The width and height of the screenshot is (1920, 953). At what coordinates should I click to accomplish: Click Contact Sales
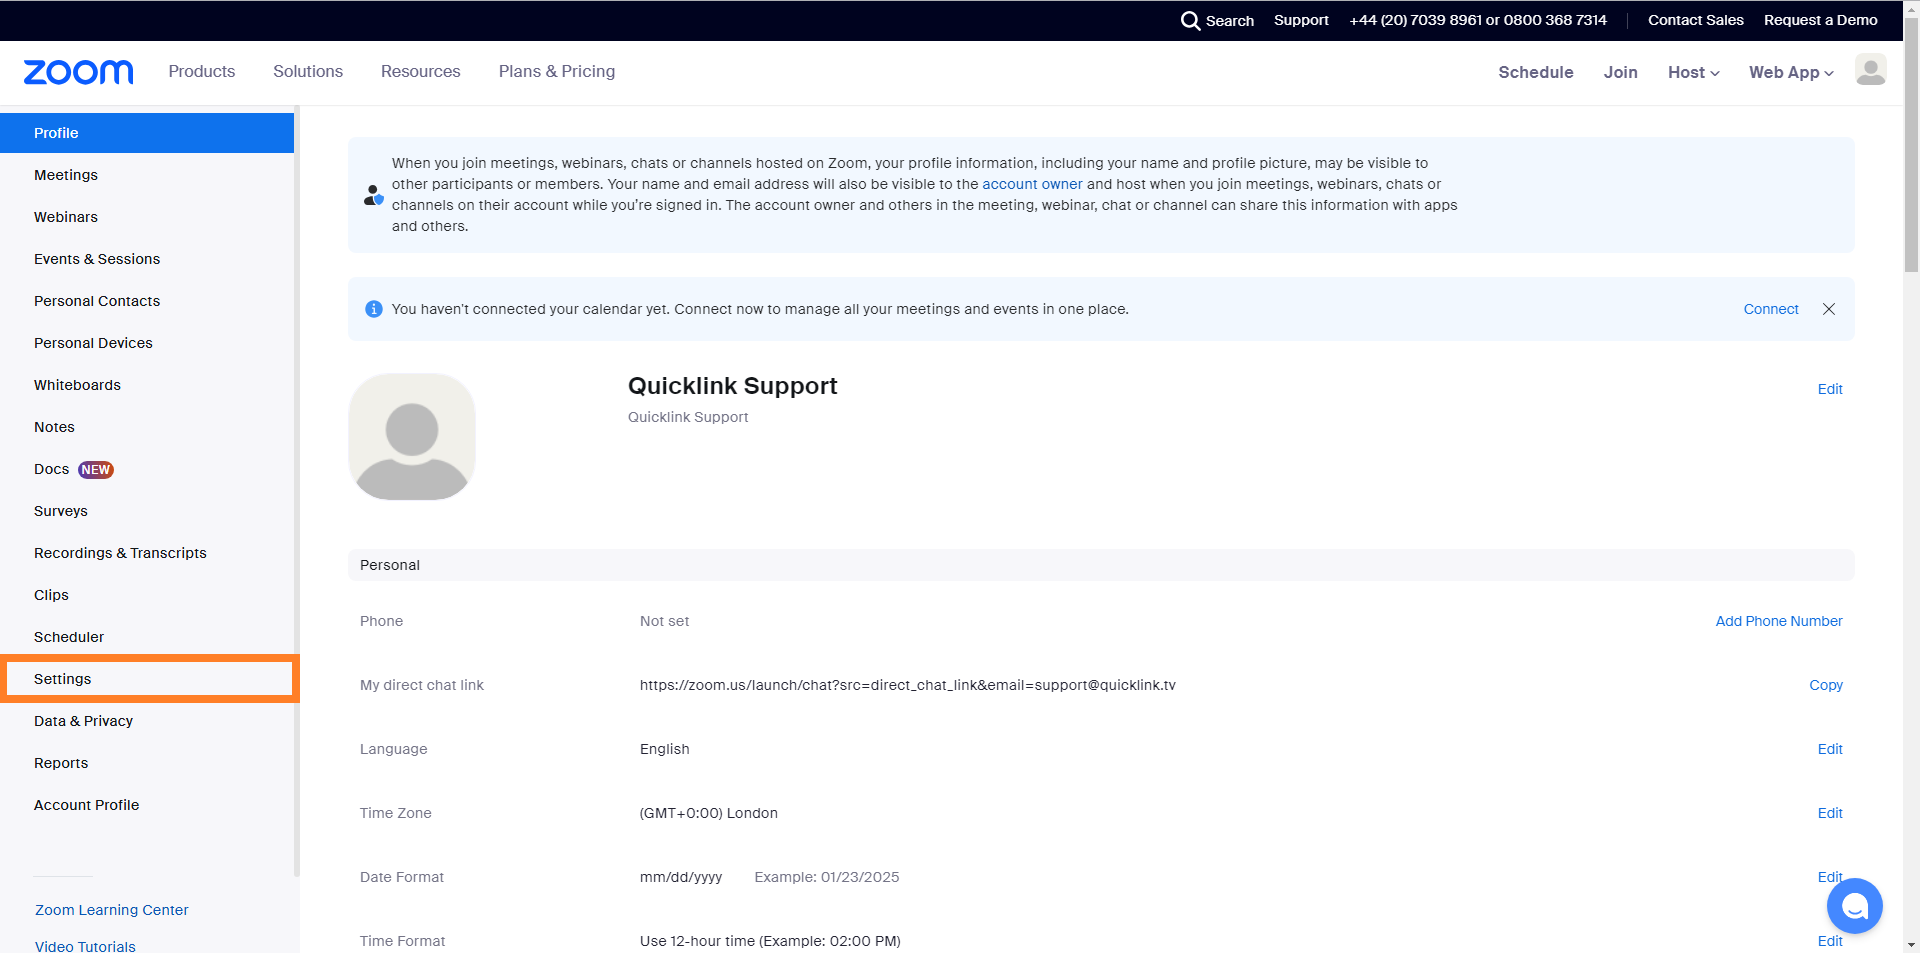click(1696, 20)
